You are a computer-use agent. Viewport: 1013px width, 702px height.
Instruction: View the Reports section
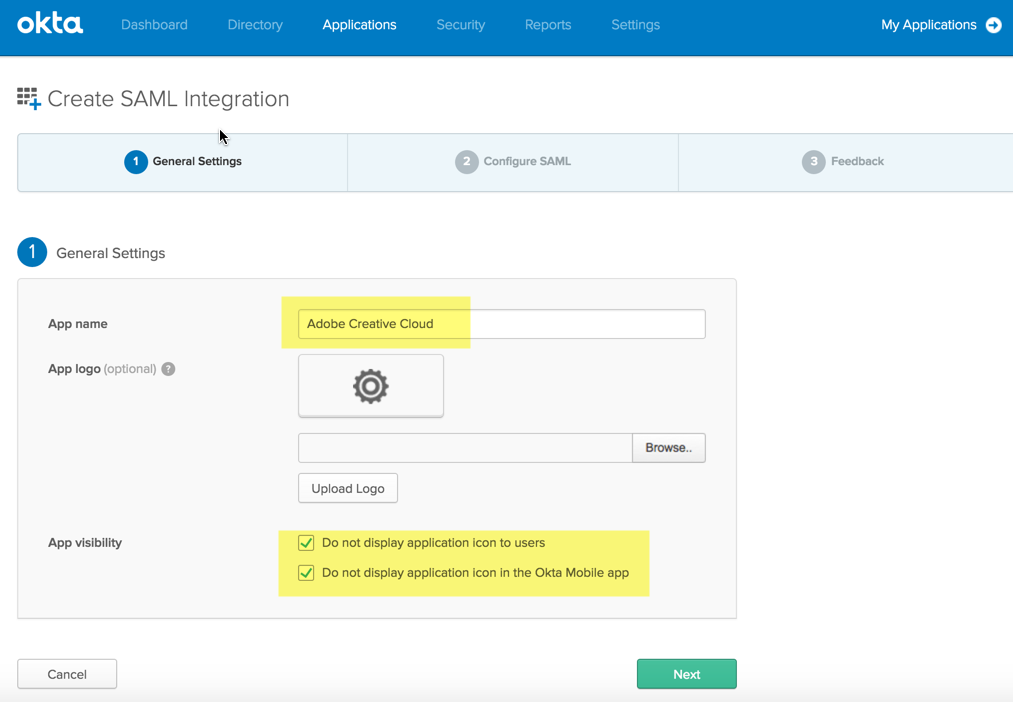tap(548, 25)
